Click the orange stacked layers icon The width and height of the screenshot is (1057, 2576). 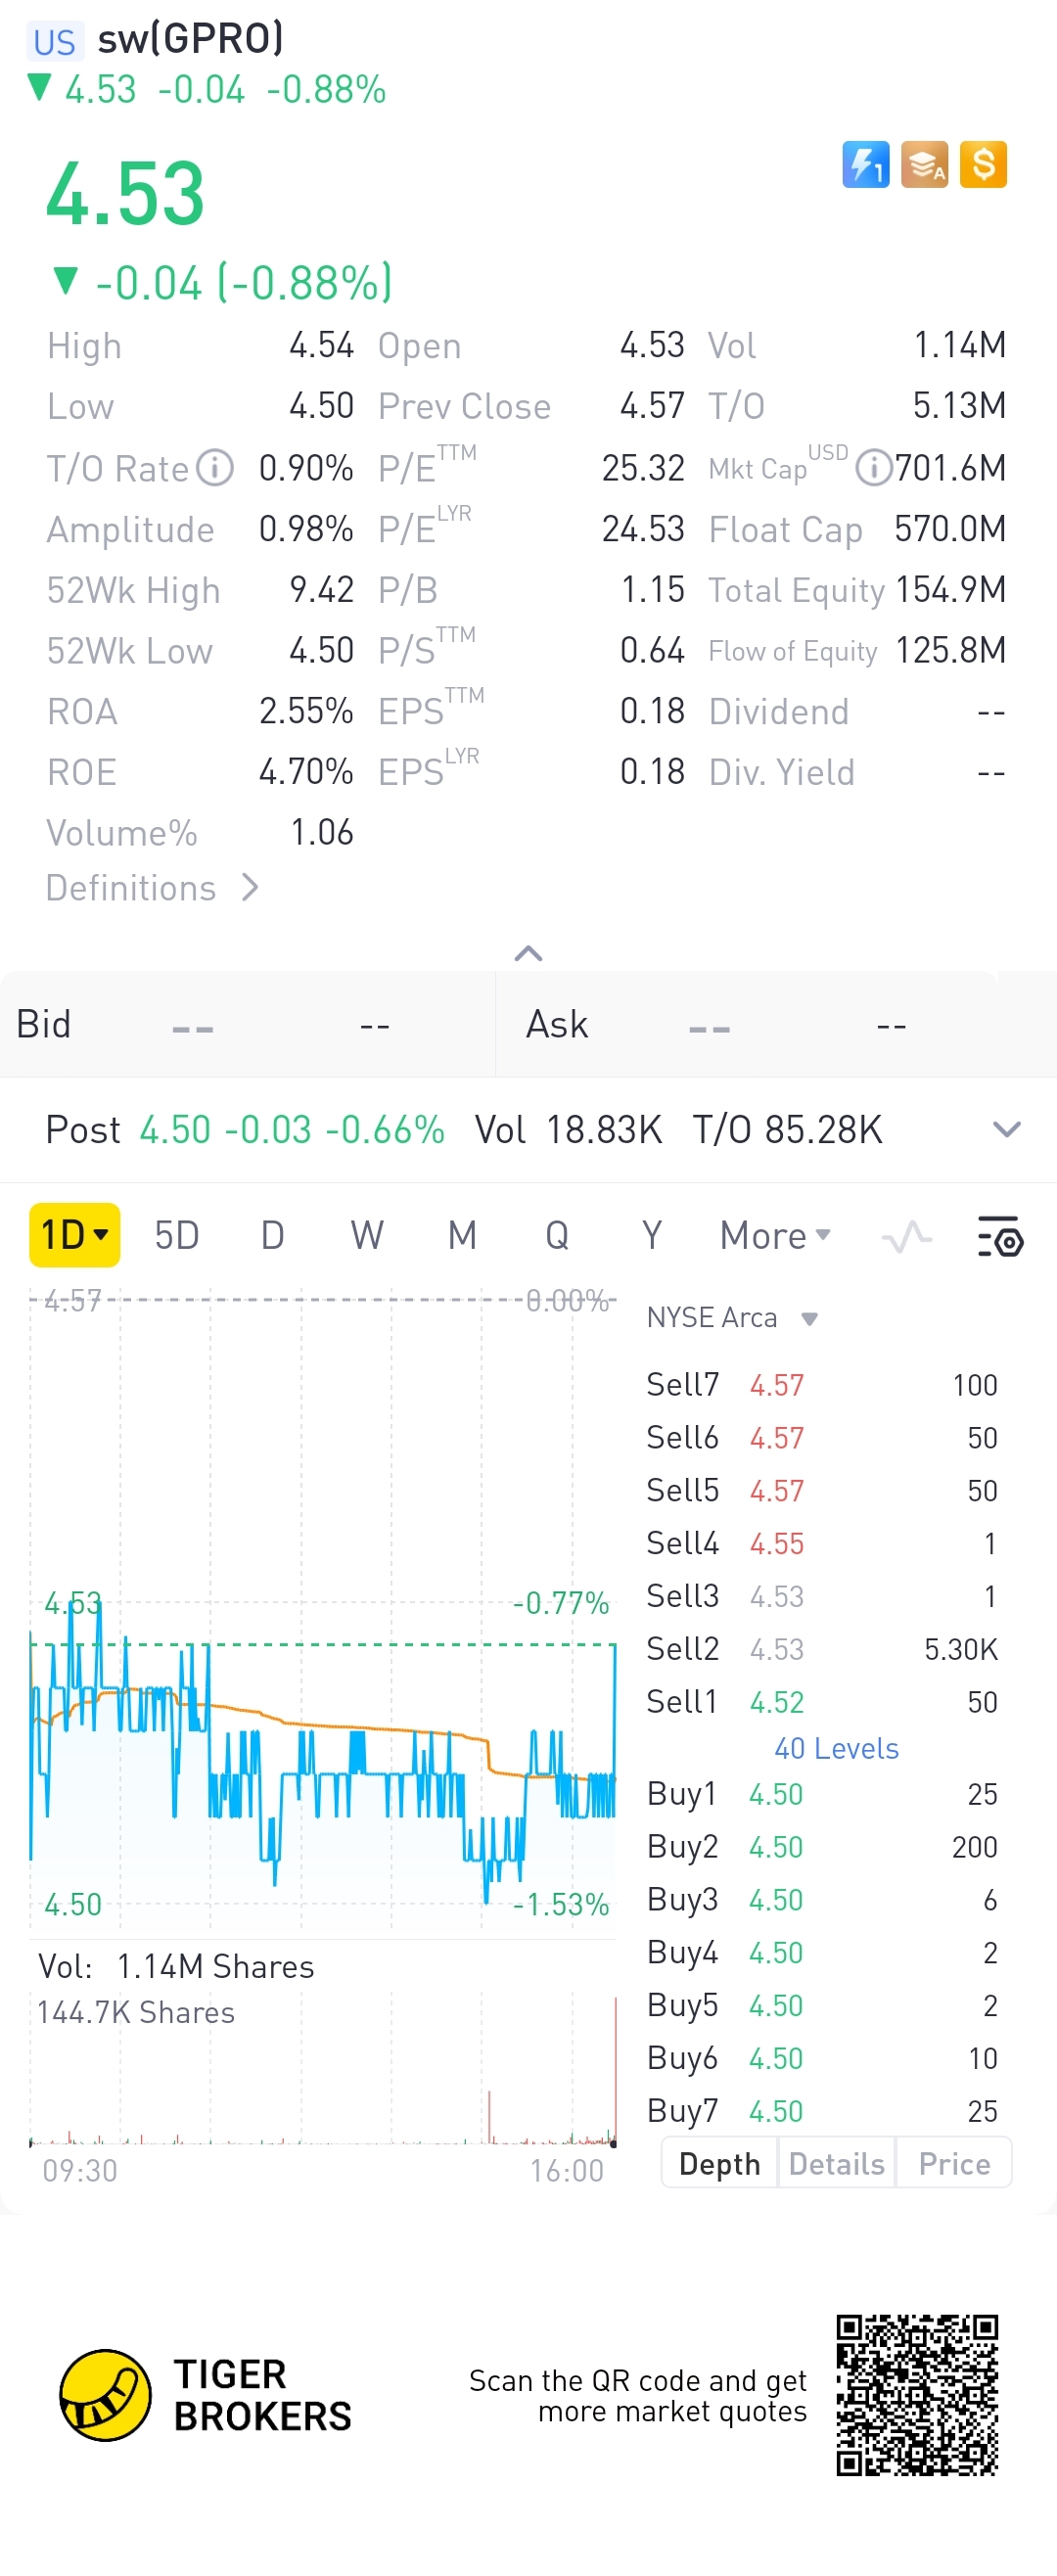(x=924, y=165)
